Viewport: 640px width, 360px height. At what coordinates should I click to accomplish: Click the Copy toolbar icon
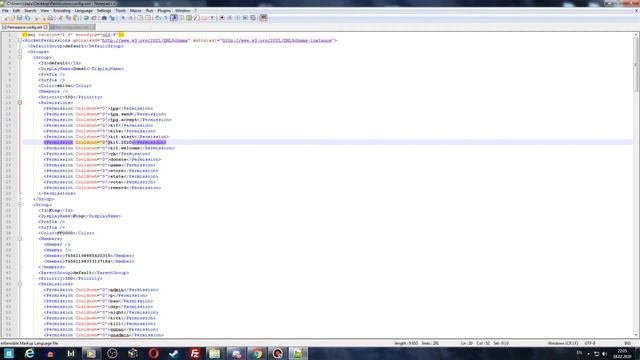[x=68, y=18]
